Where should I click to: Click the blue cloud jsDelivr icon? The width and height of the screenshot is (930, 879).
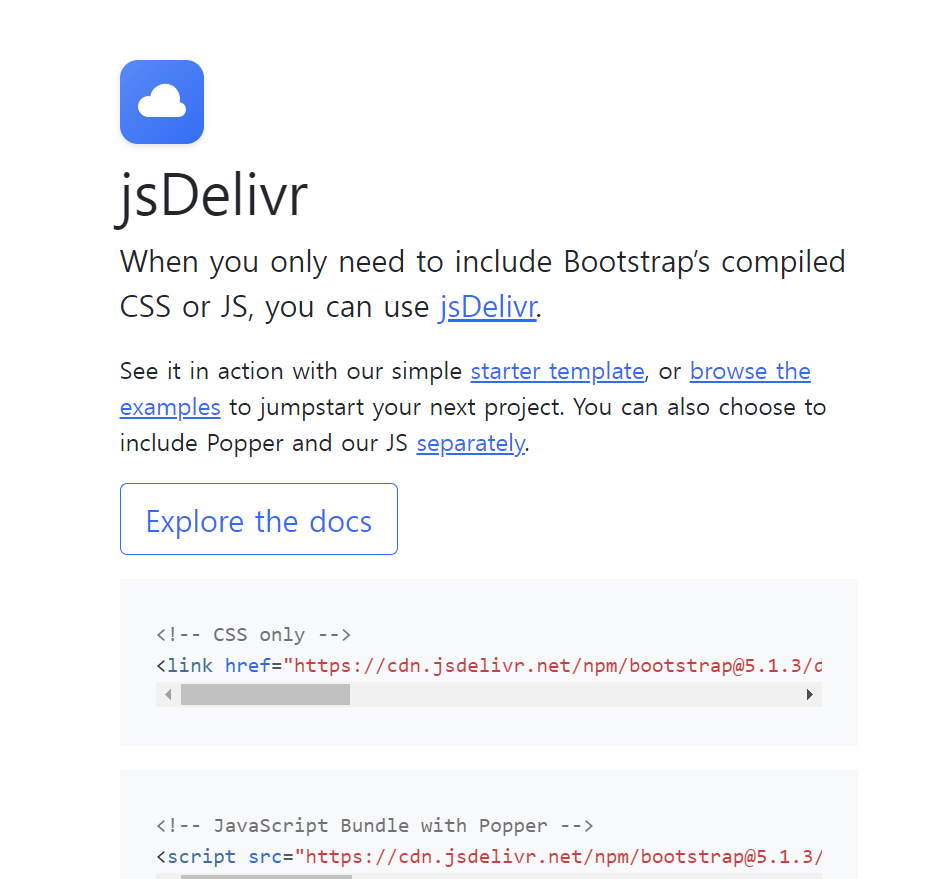click(162, 102)
